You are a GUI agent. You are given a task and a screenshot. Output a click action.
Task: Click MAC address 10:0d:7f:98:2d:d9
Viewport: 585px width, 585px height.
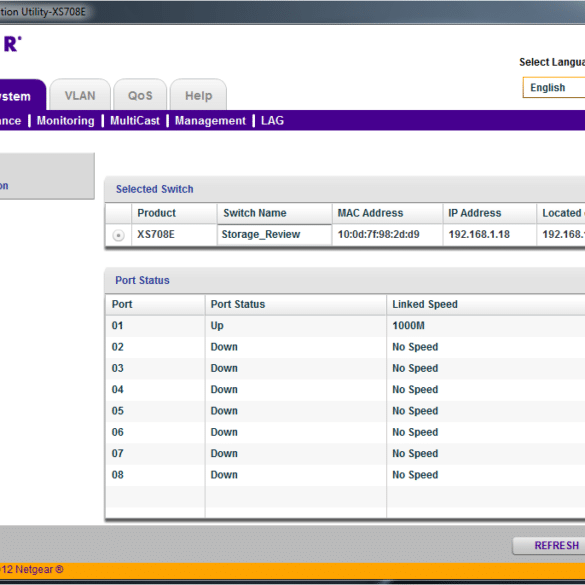click(x=378, y=234)
